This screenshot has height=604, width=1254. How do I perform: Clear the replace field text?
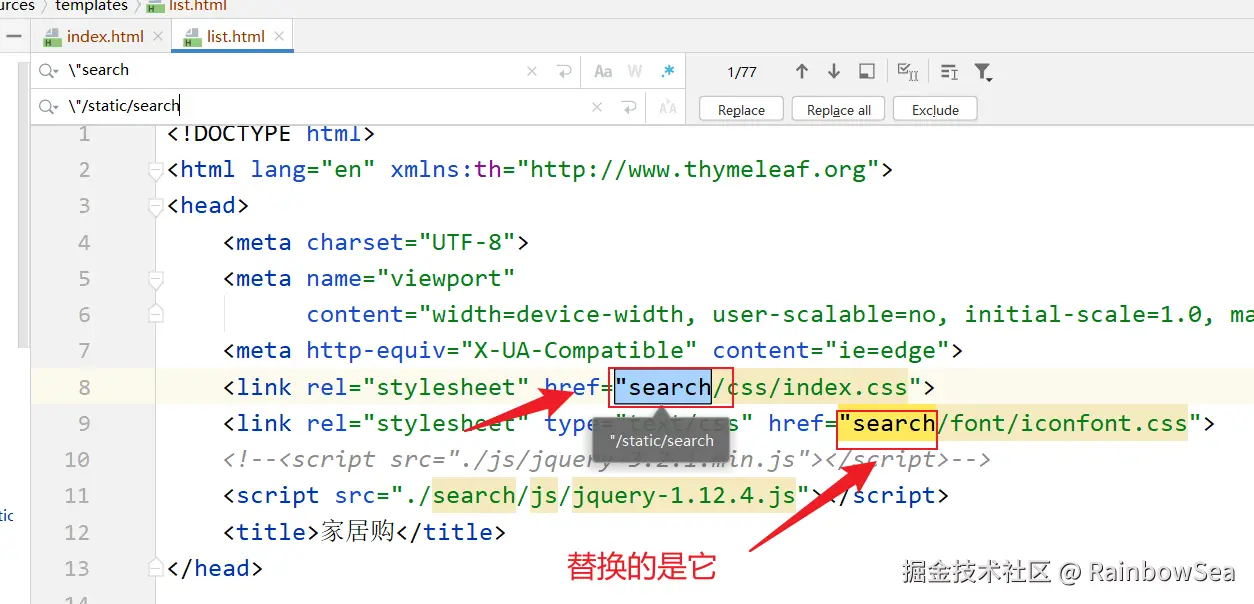click(597, 107)
